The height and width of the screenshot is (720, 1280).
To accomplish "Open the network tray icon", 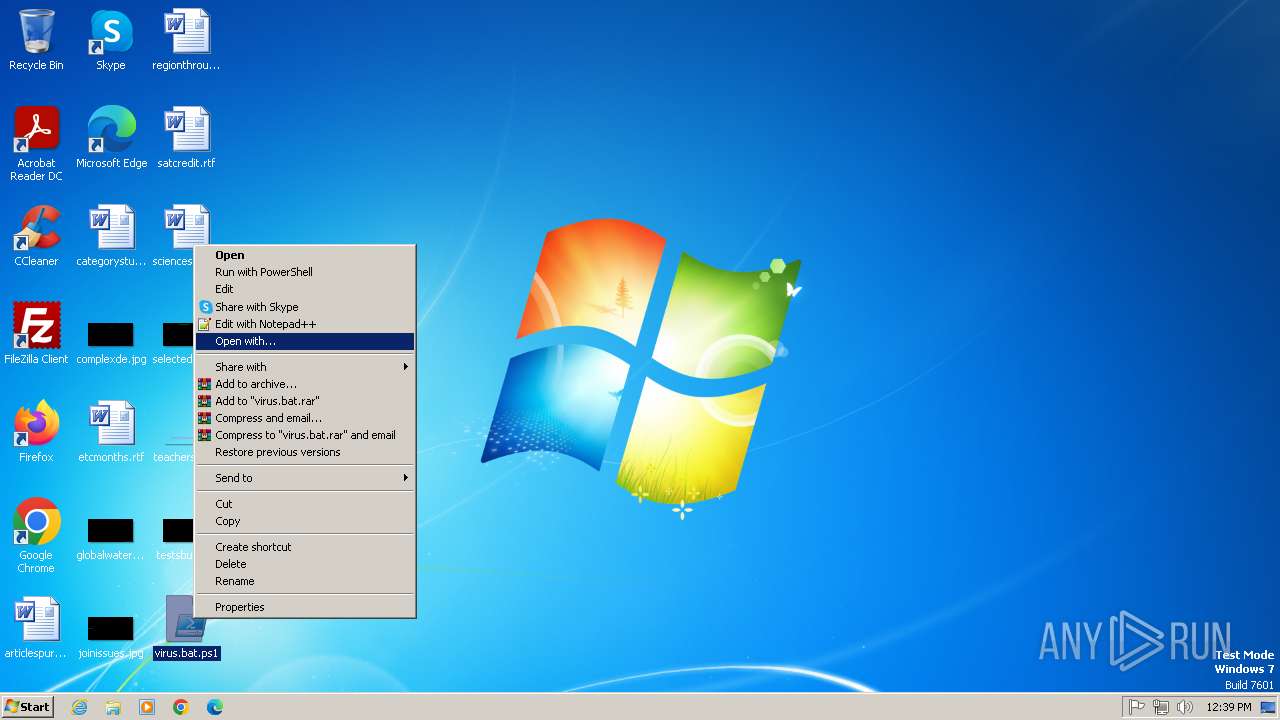I will 1161,707.
